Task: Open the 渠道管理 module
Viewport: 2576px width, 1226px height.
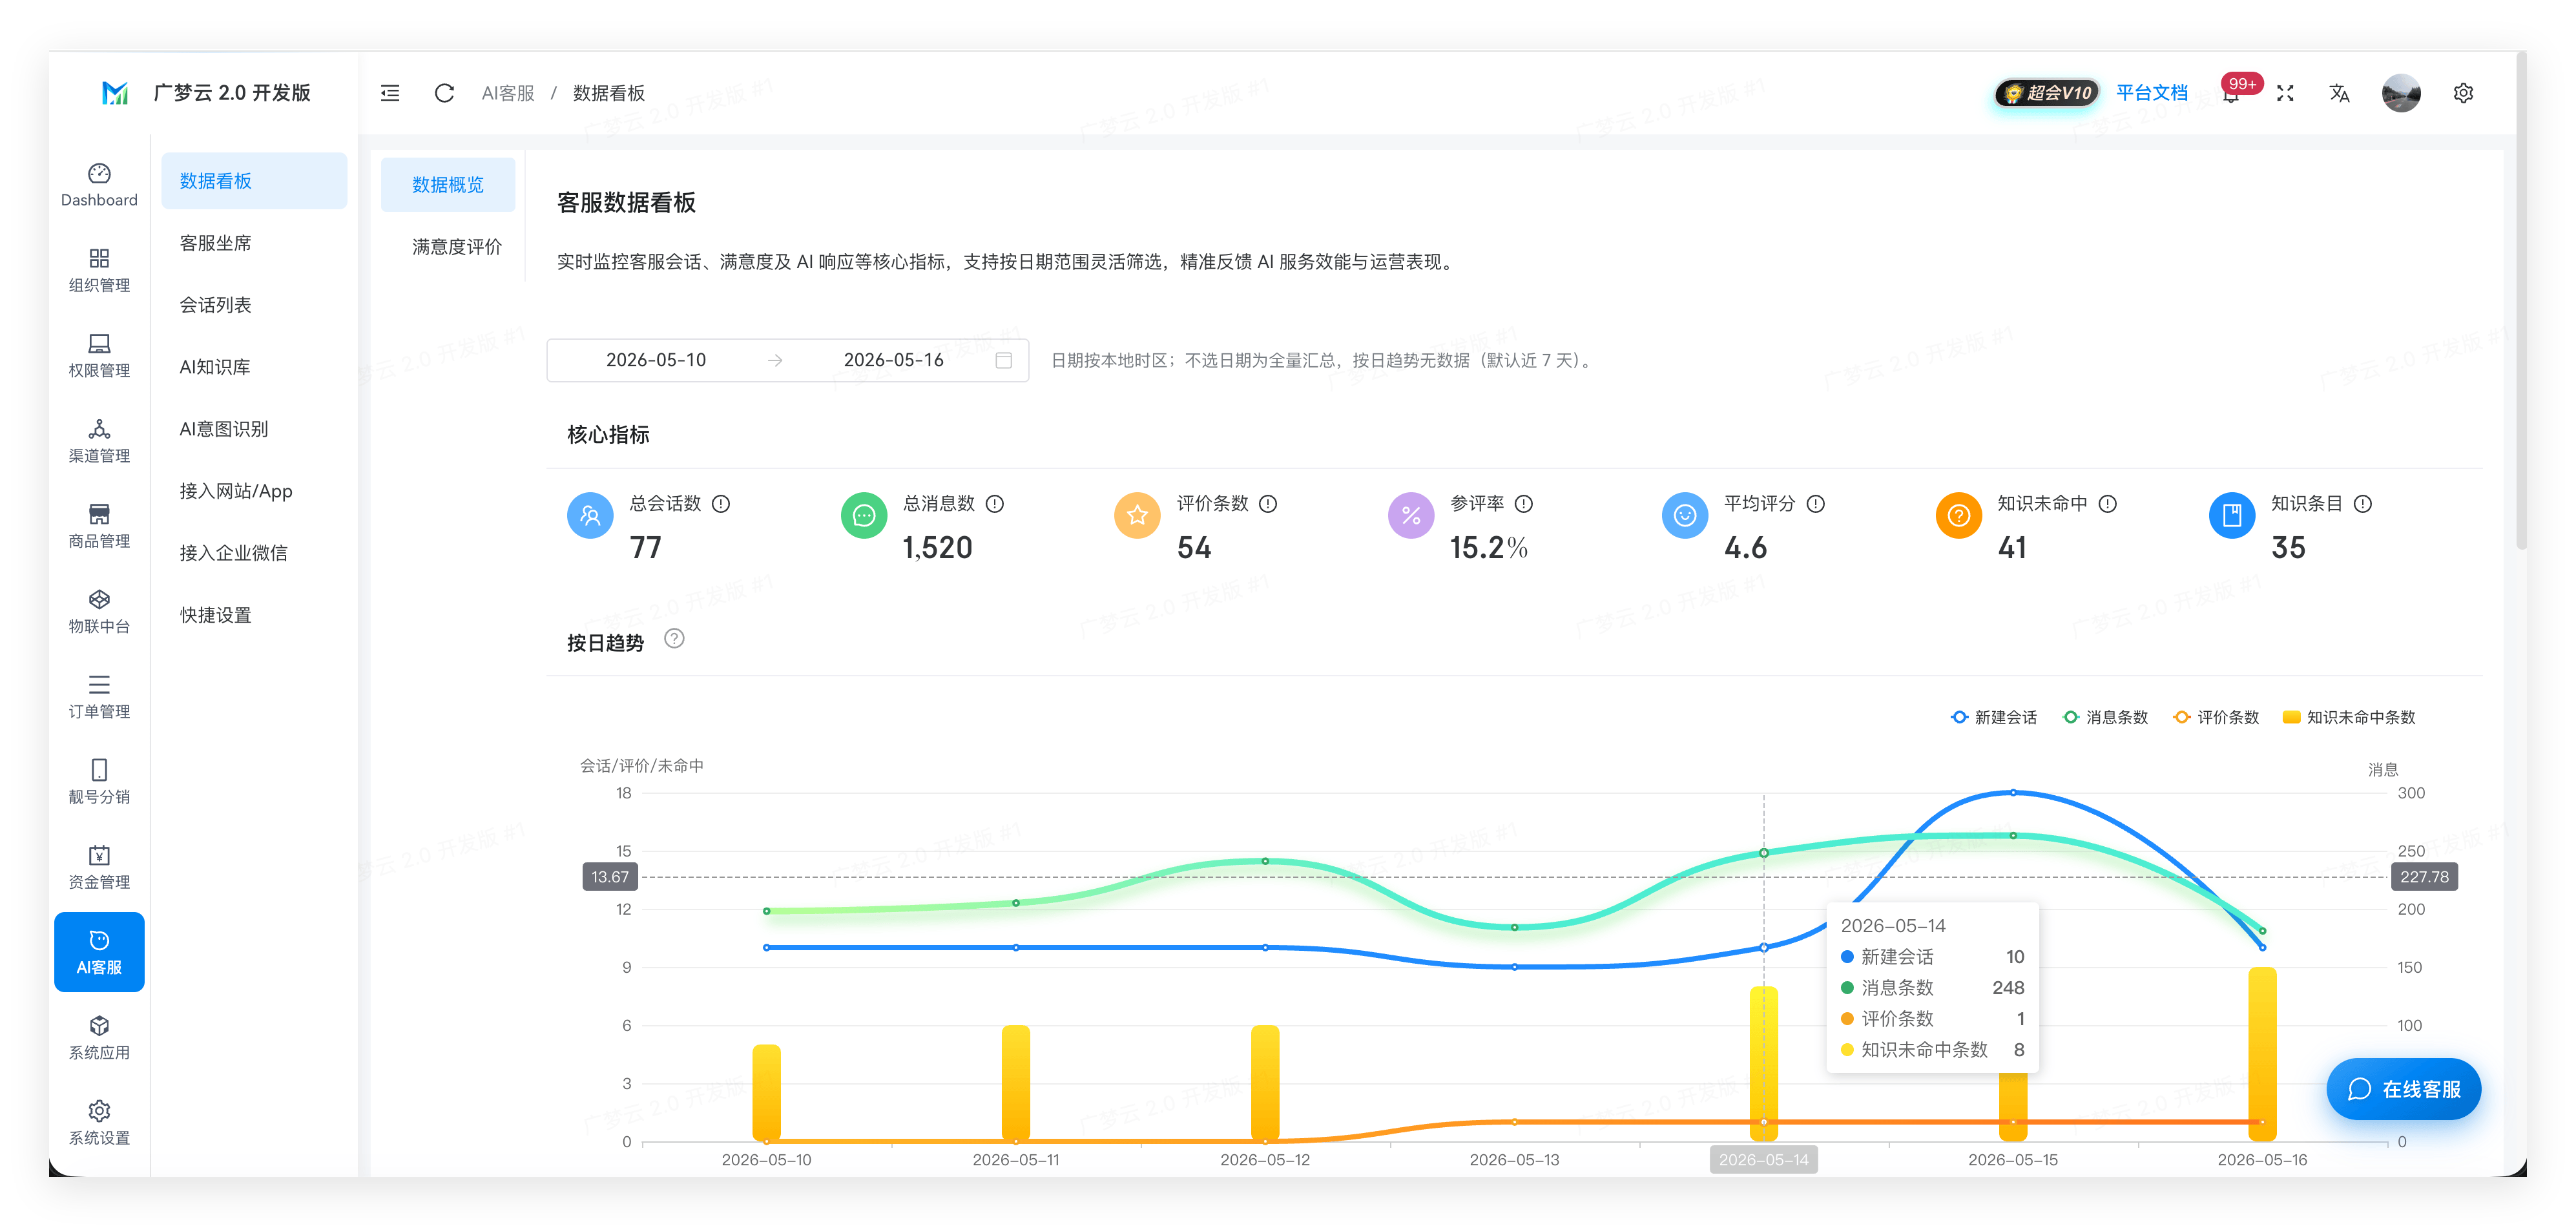Action: click(x=99, y=441)
